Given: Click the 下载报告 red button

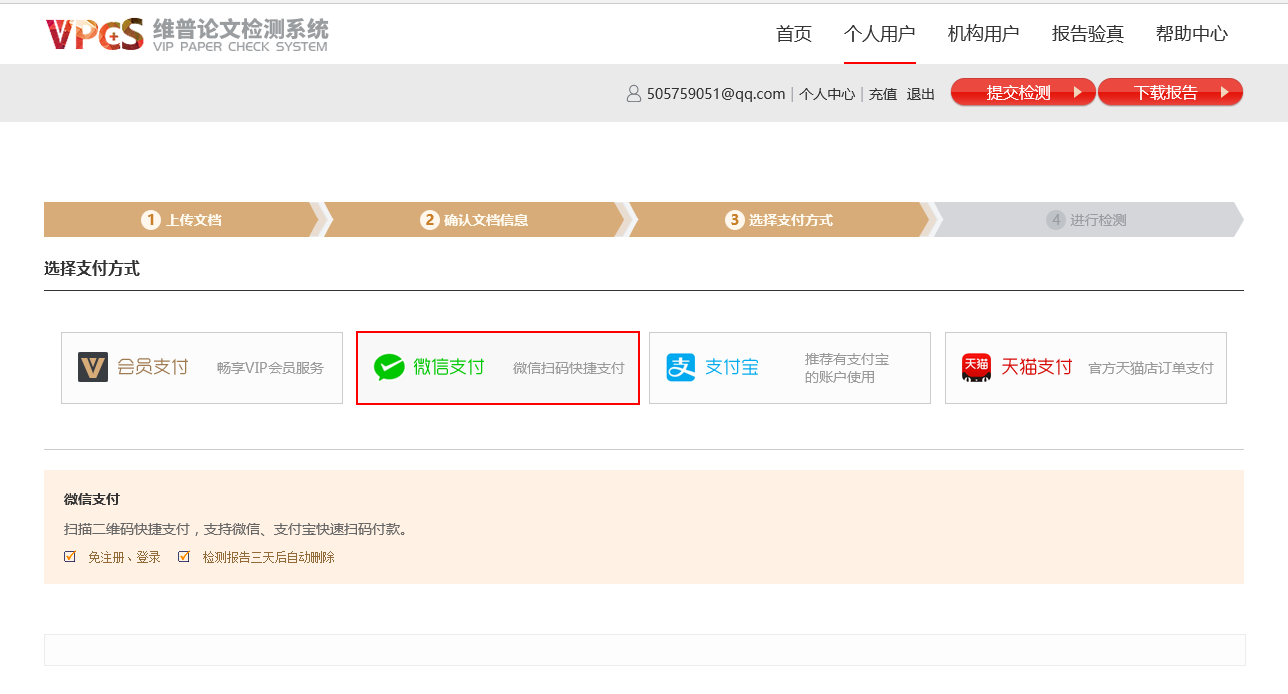Looking at the screenshot, I should click(1170, 92).
